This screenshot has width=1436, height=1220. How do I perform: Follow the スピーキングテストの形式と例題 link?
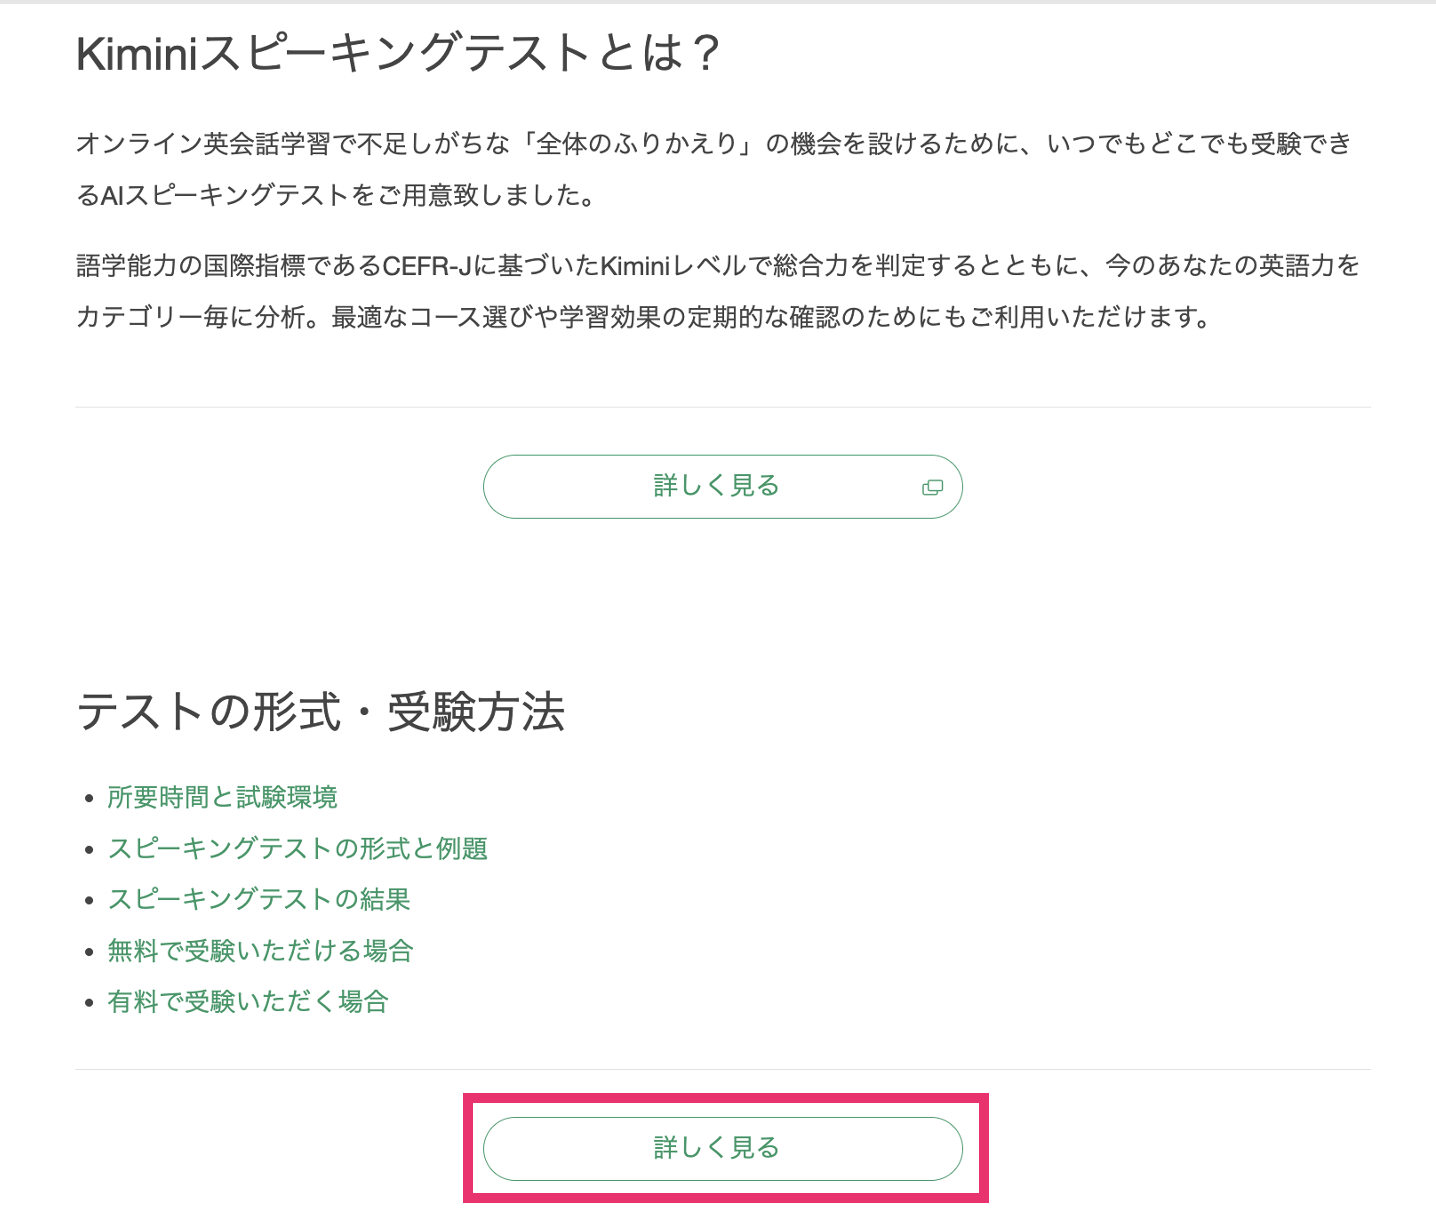(x=298, y=848)
